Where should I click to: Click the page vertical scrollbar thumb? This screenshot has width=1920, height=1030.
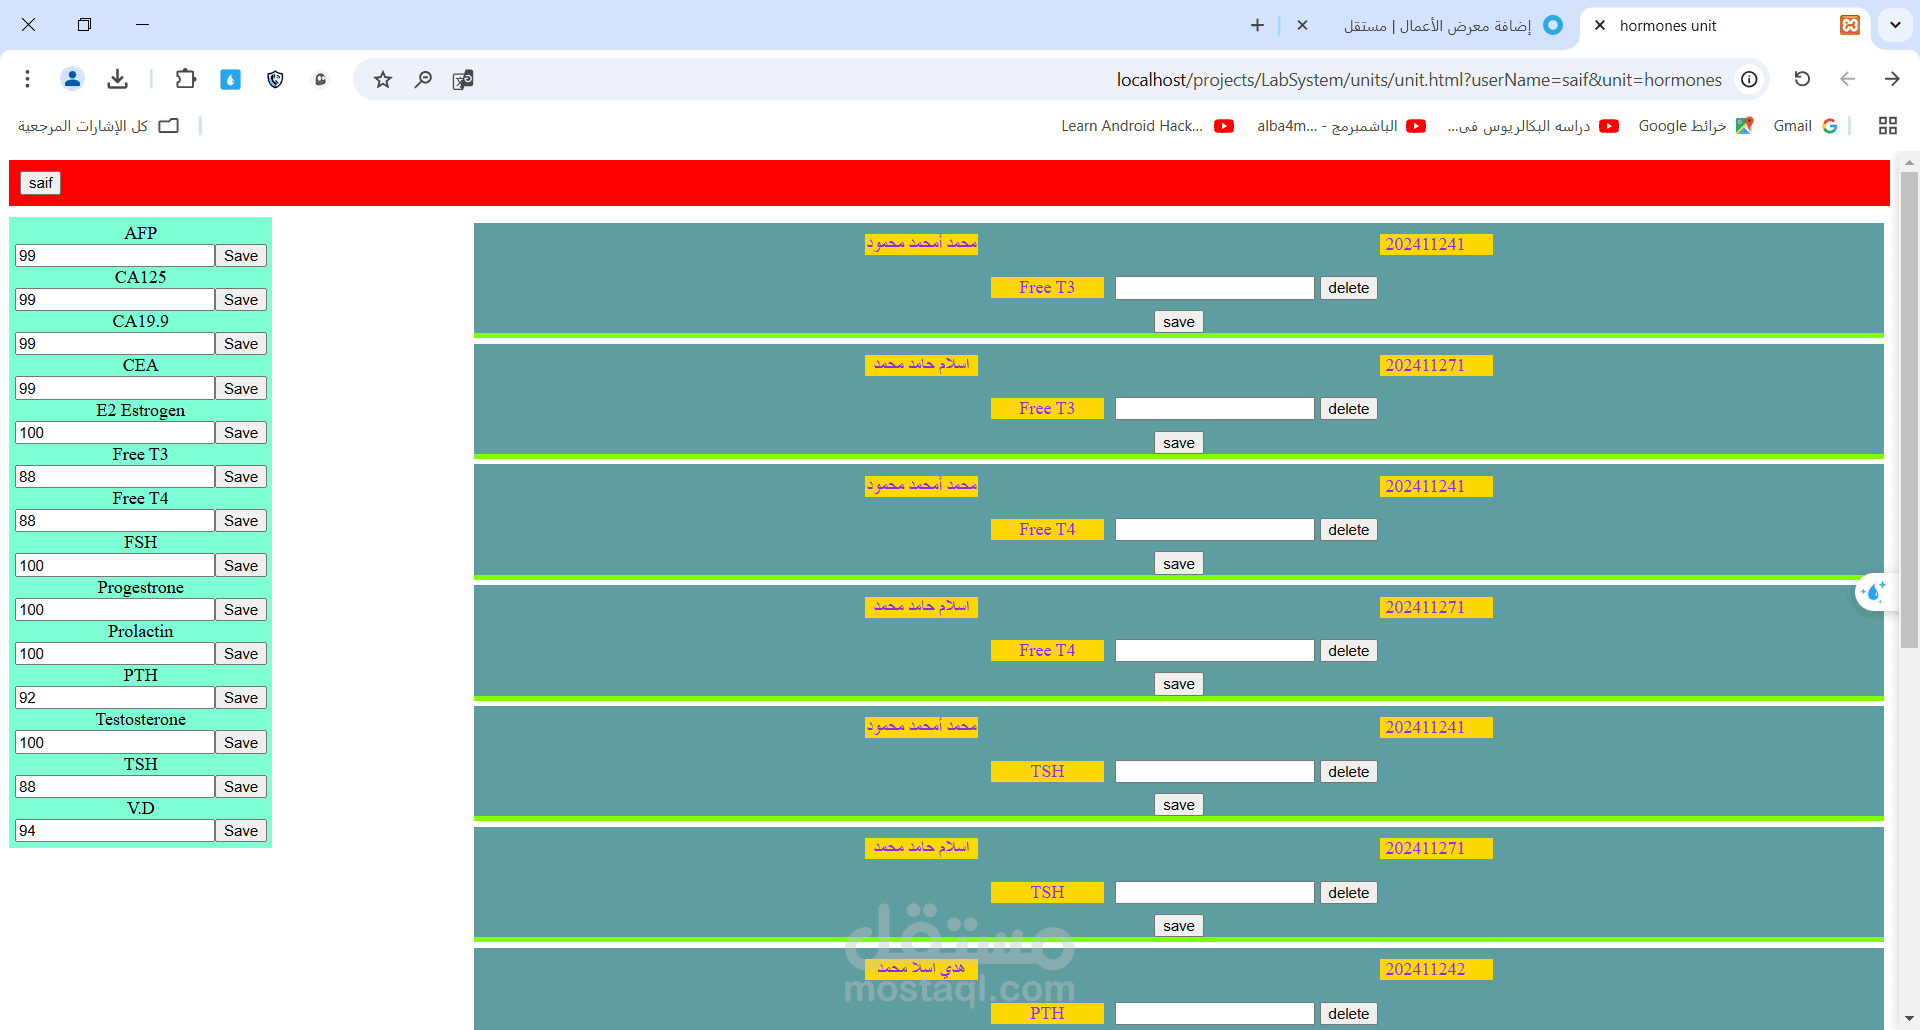coord(1909,410)
